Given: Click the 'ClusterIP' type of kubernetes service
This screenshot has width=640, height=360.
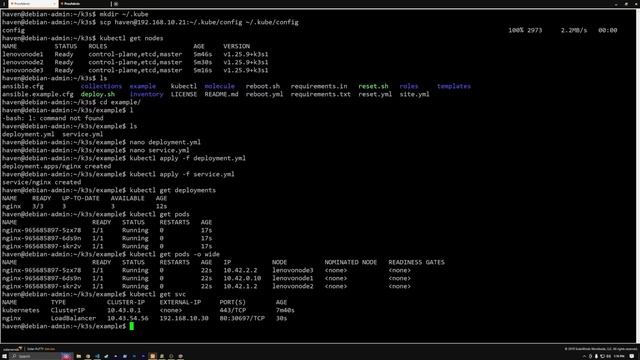Looking at the screenshot, I should pyautogui.click(x=67, y=310).
